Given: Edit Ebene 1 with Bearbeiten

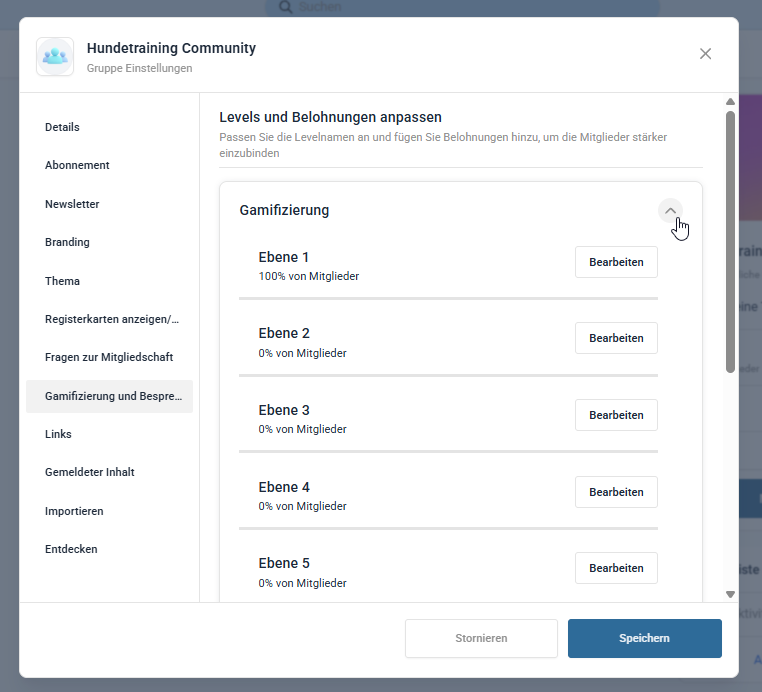Looking at the screenshot, I should pyautogui.click(x=616, y=262).
